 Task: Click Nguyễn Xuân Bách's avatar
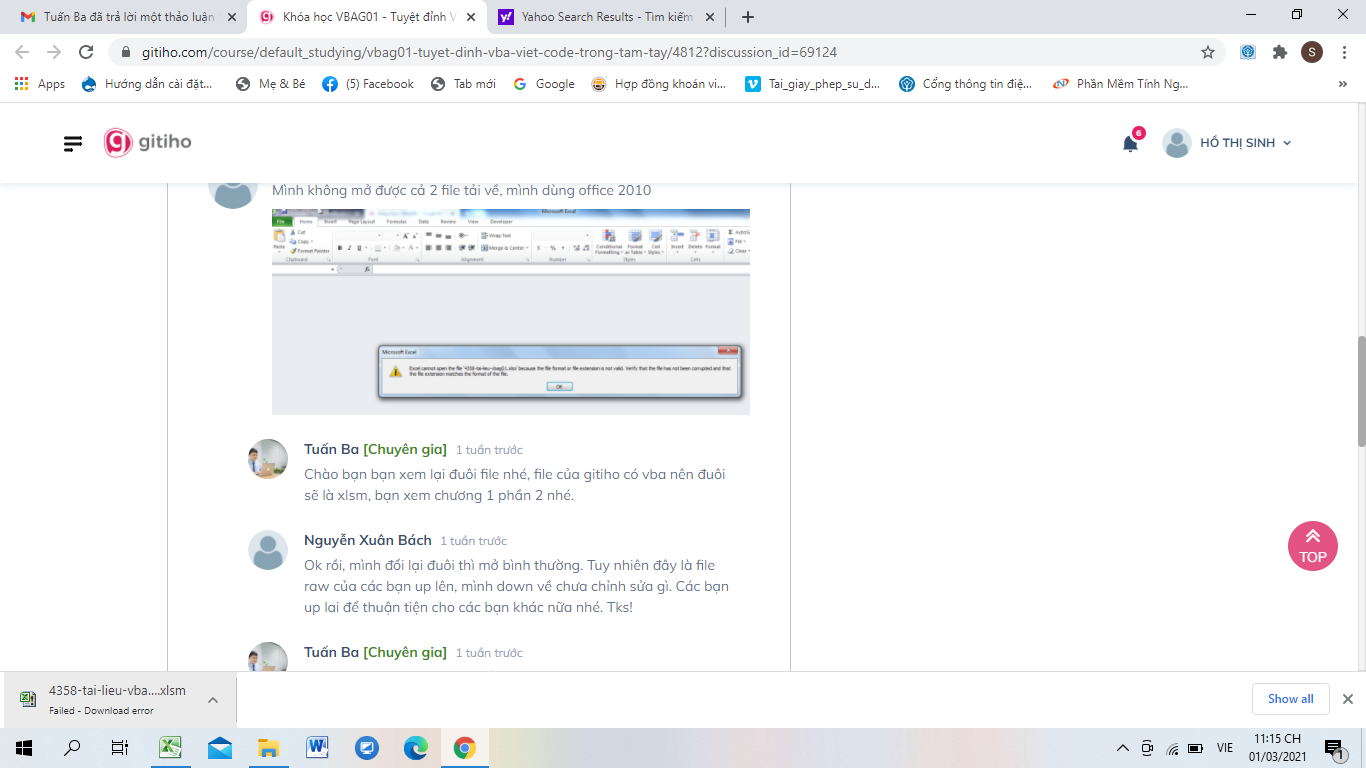coord(268,550)
